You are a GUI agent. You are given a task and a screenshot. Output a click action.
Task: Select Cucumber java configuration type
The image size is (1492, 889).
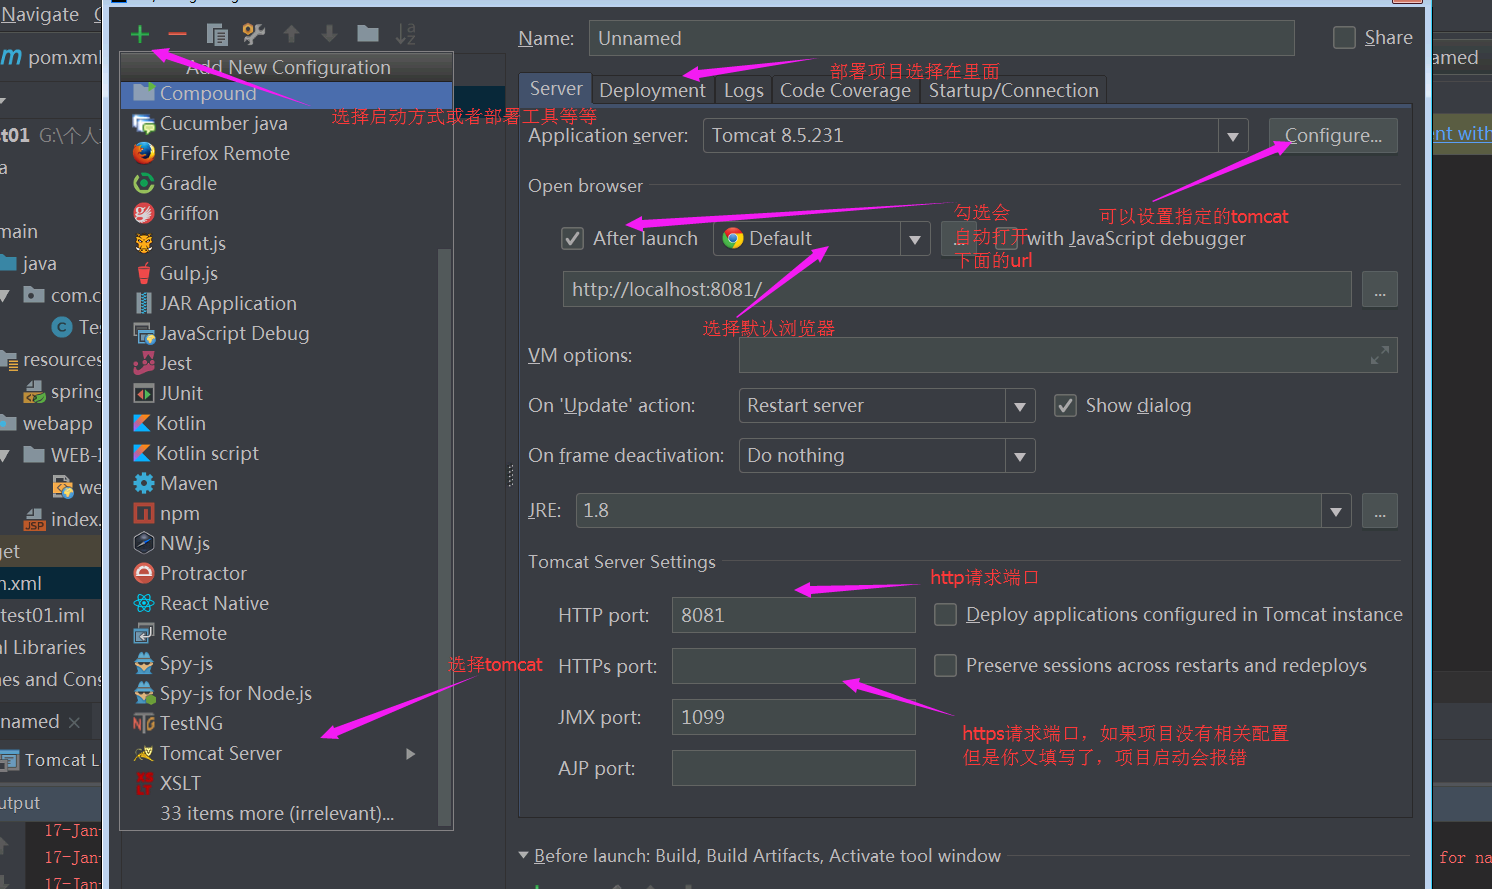(286, 123)
